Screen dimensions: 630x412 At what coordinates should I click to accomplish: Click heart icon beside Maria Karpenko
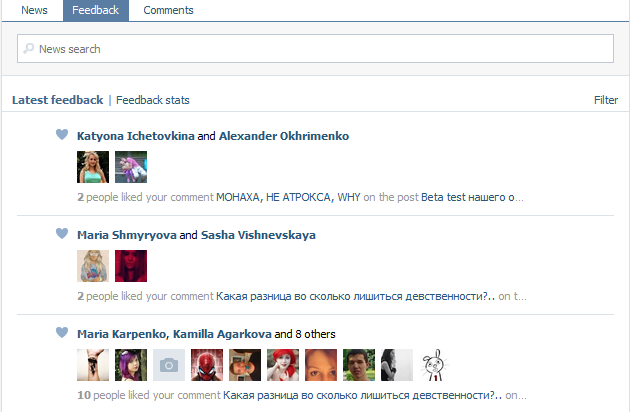62,332
